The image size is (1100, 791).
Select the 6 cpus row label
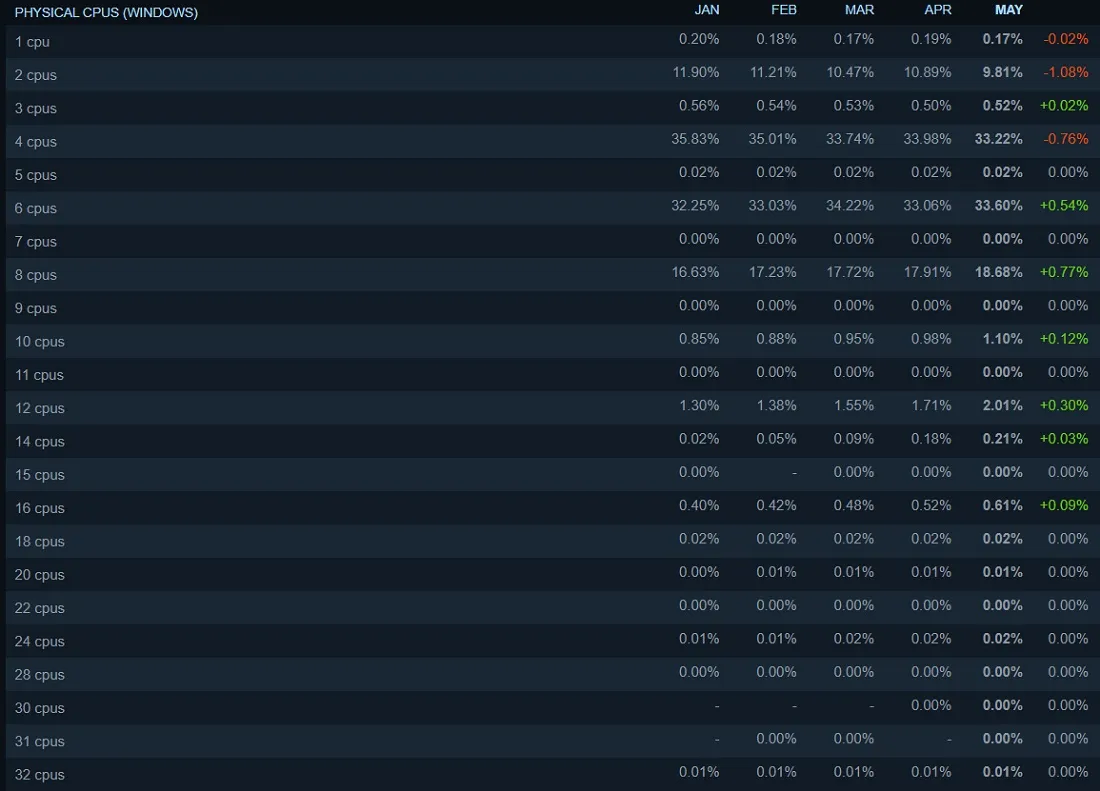point(36,208)
